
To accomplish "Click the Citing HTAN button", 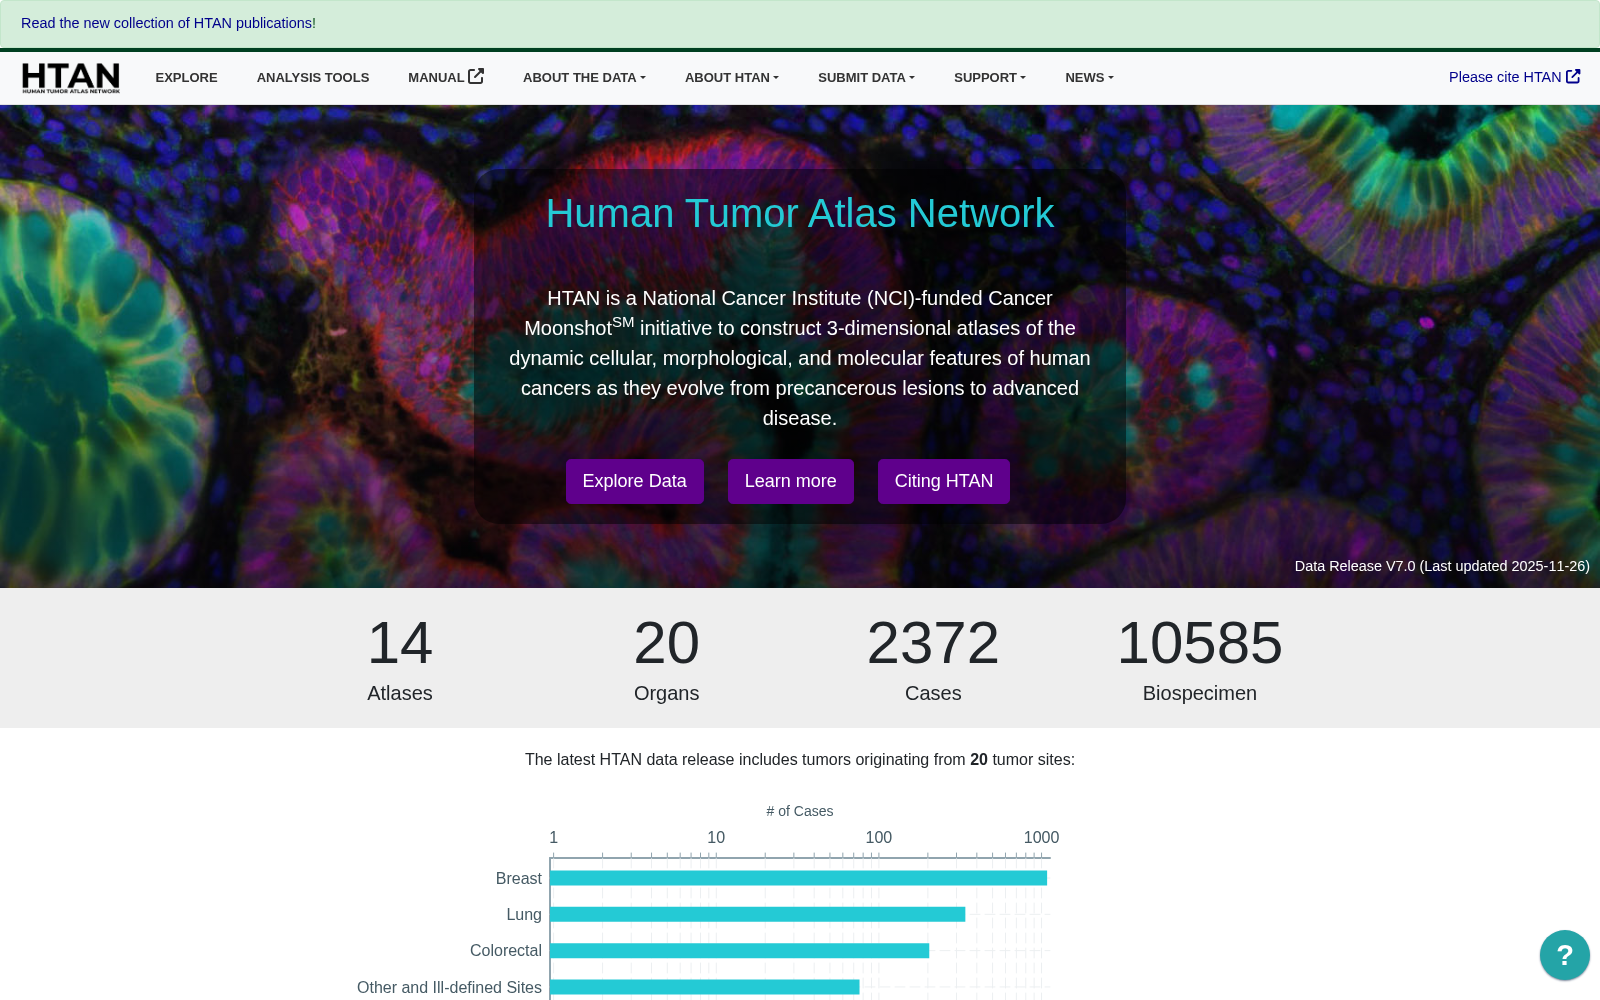I will (x=944, y=481).
